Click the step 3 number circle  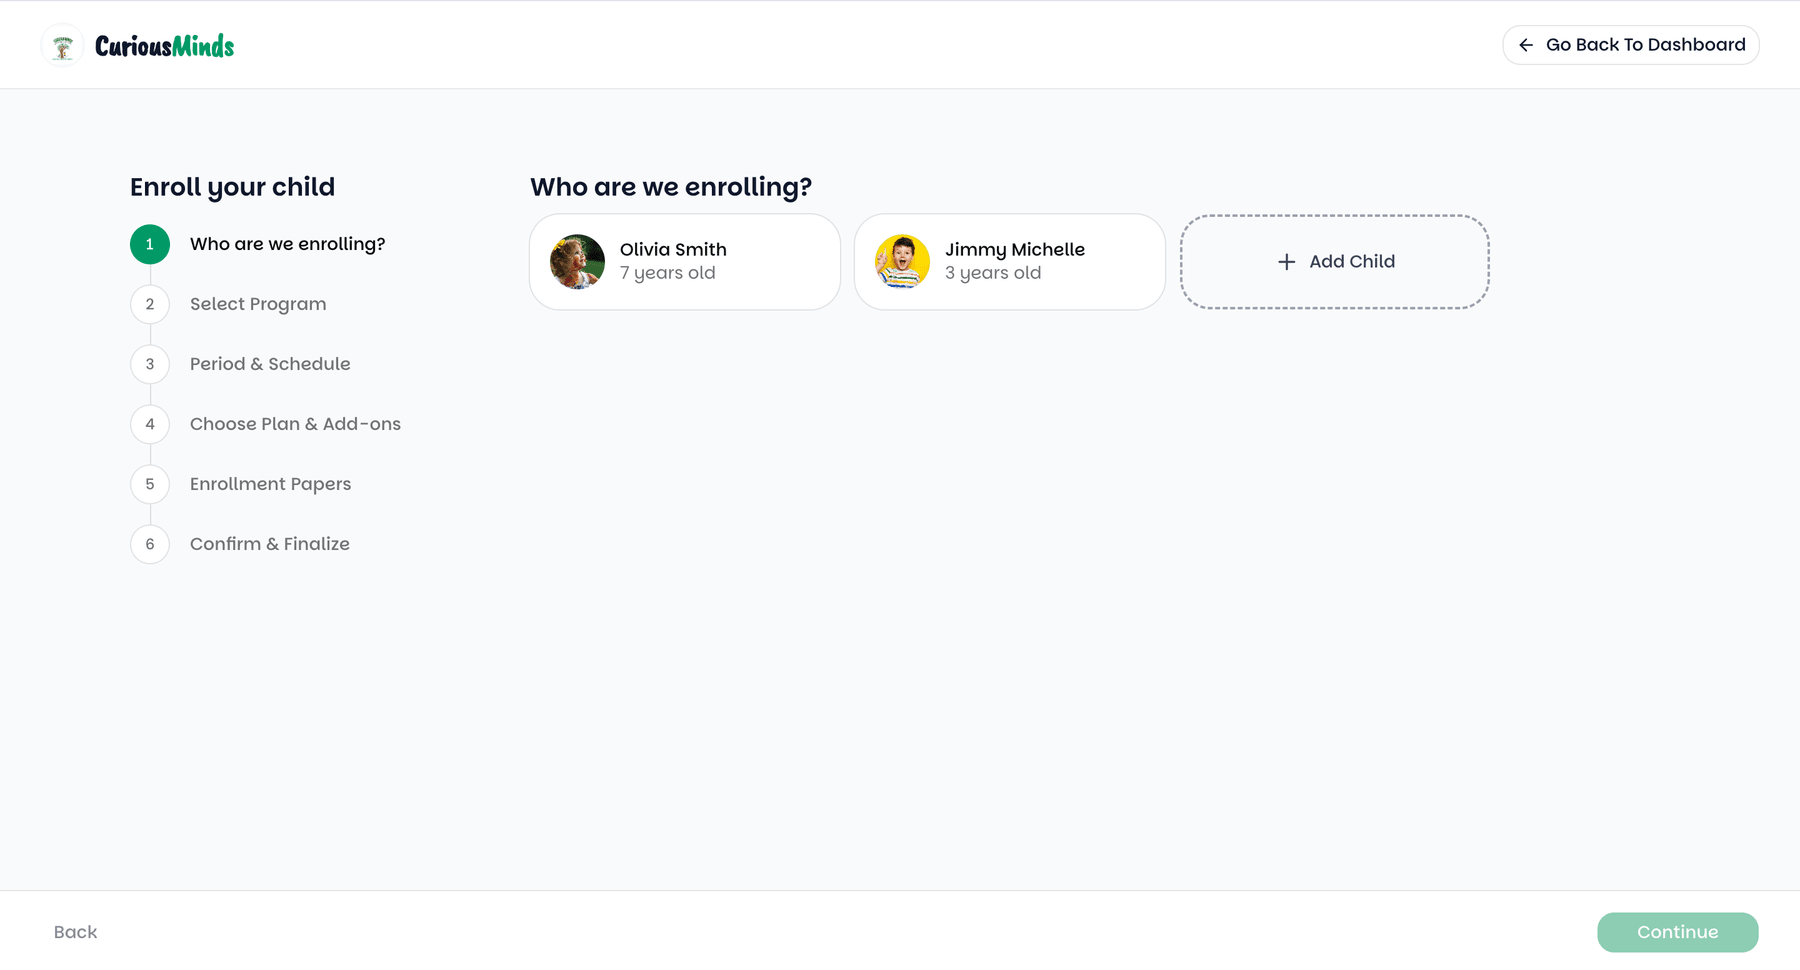click(x=150, y=364)
